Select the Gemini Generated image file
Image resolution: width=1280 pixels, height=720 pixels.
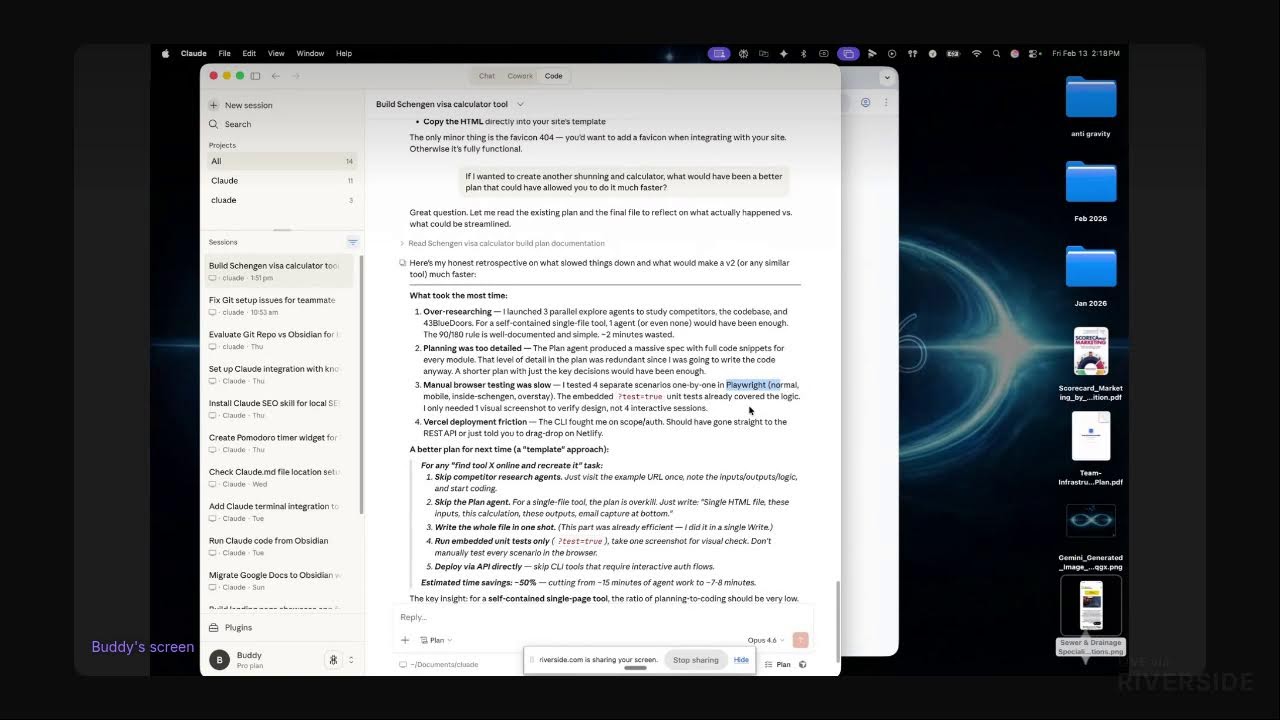click(1091, 521)
